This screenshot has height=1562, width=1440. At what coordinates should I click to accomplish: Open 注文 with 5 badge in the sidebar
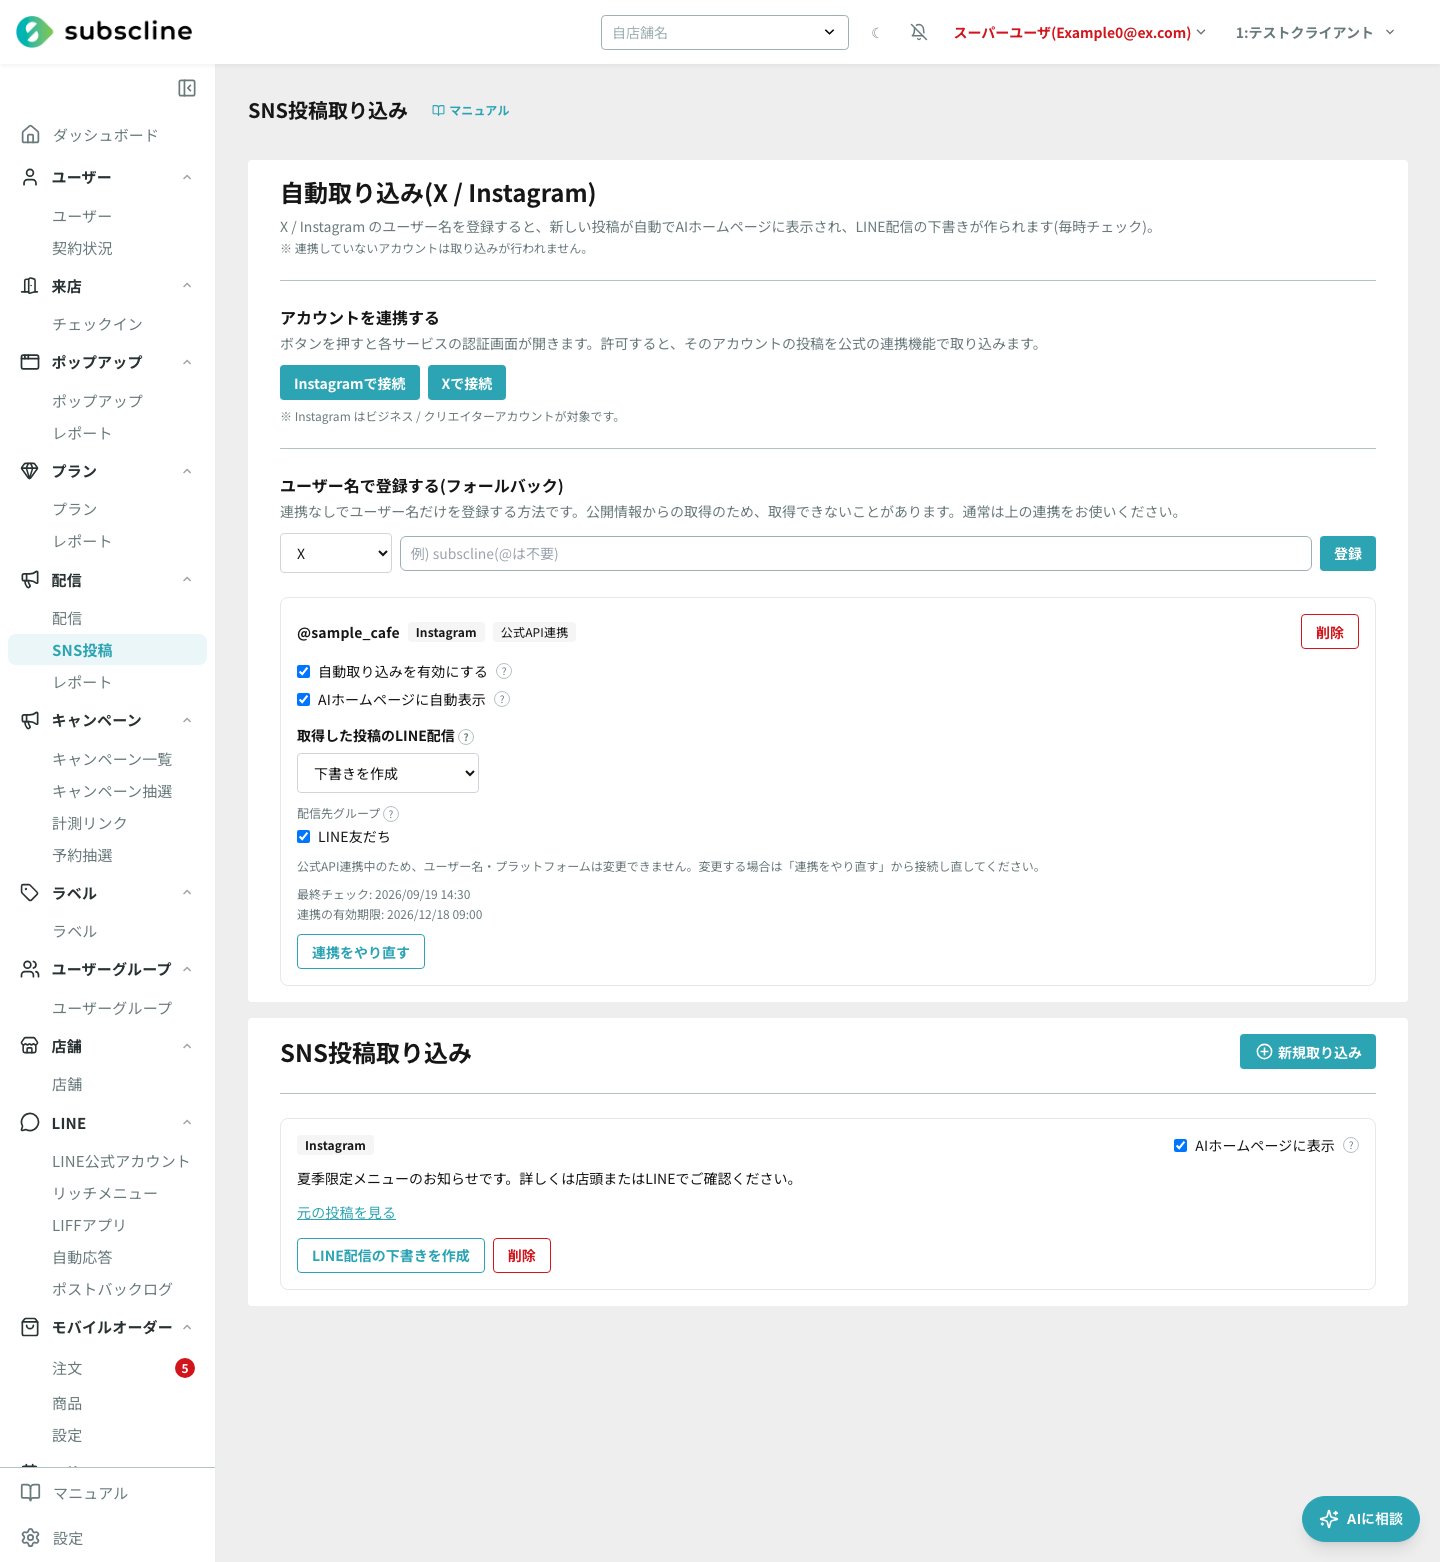point(107,1368)
